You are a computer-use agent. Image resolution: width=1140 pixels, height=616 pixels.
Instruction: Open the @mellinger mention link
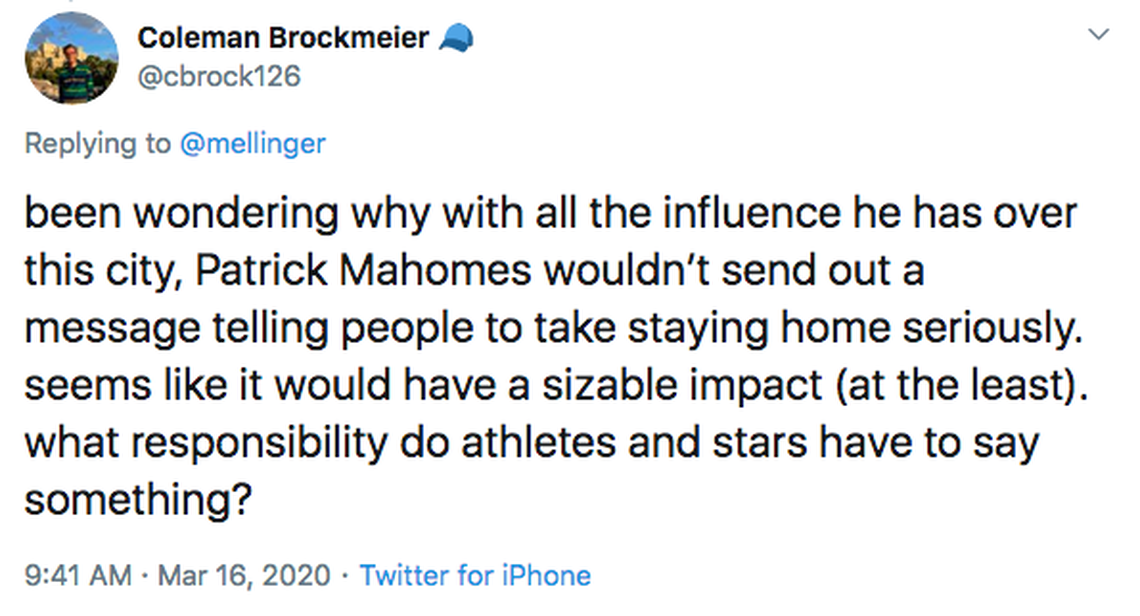(252, 143)
